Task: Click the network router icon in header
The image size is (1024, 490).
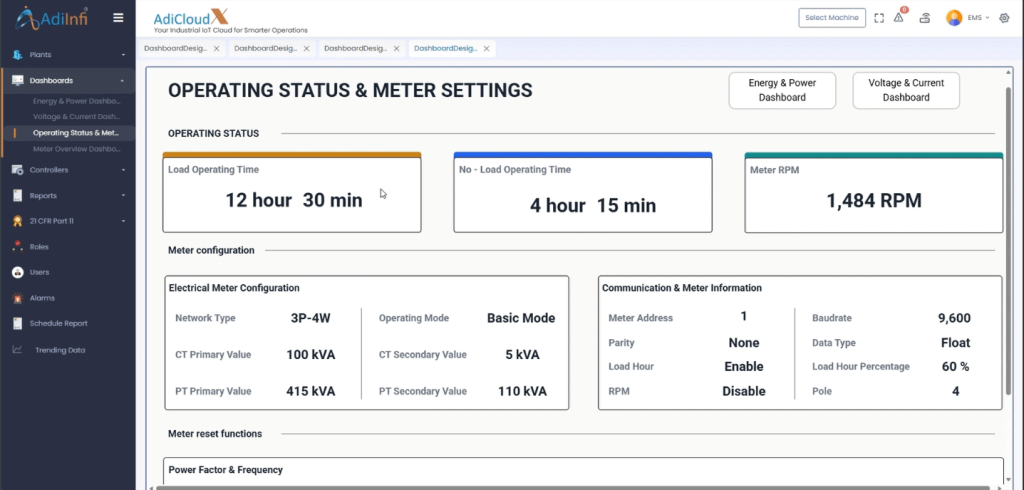Action: (925, 18)
